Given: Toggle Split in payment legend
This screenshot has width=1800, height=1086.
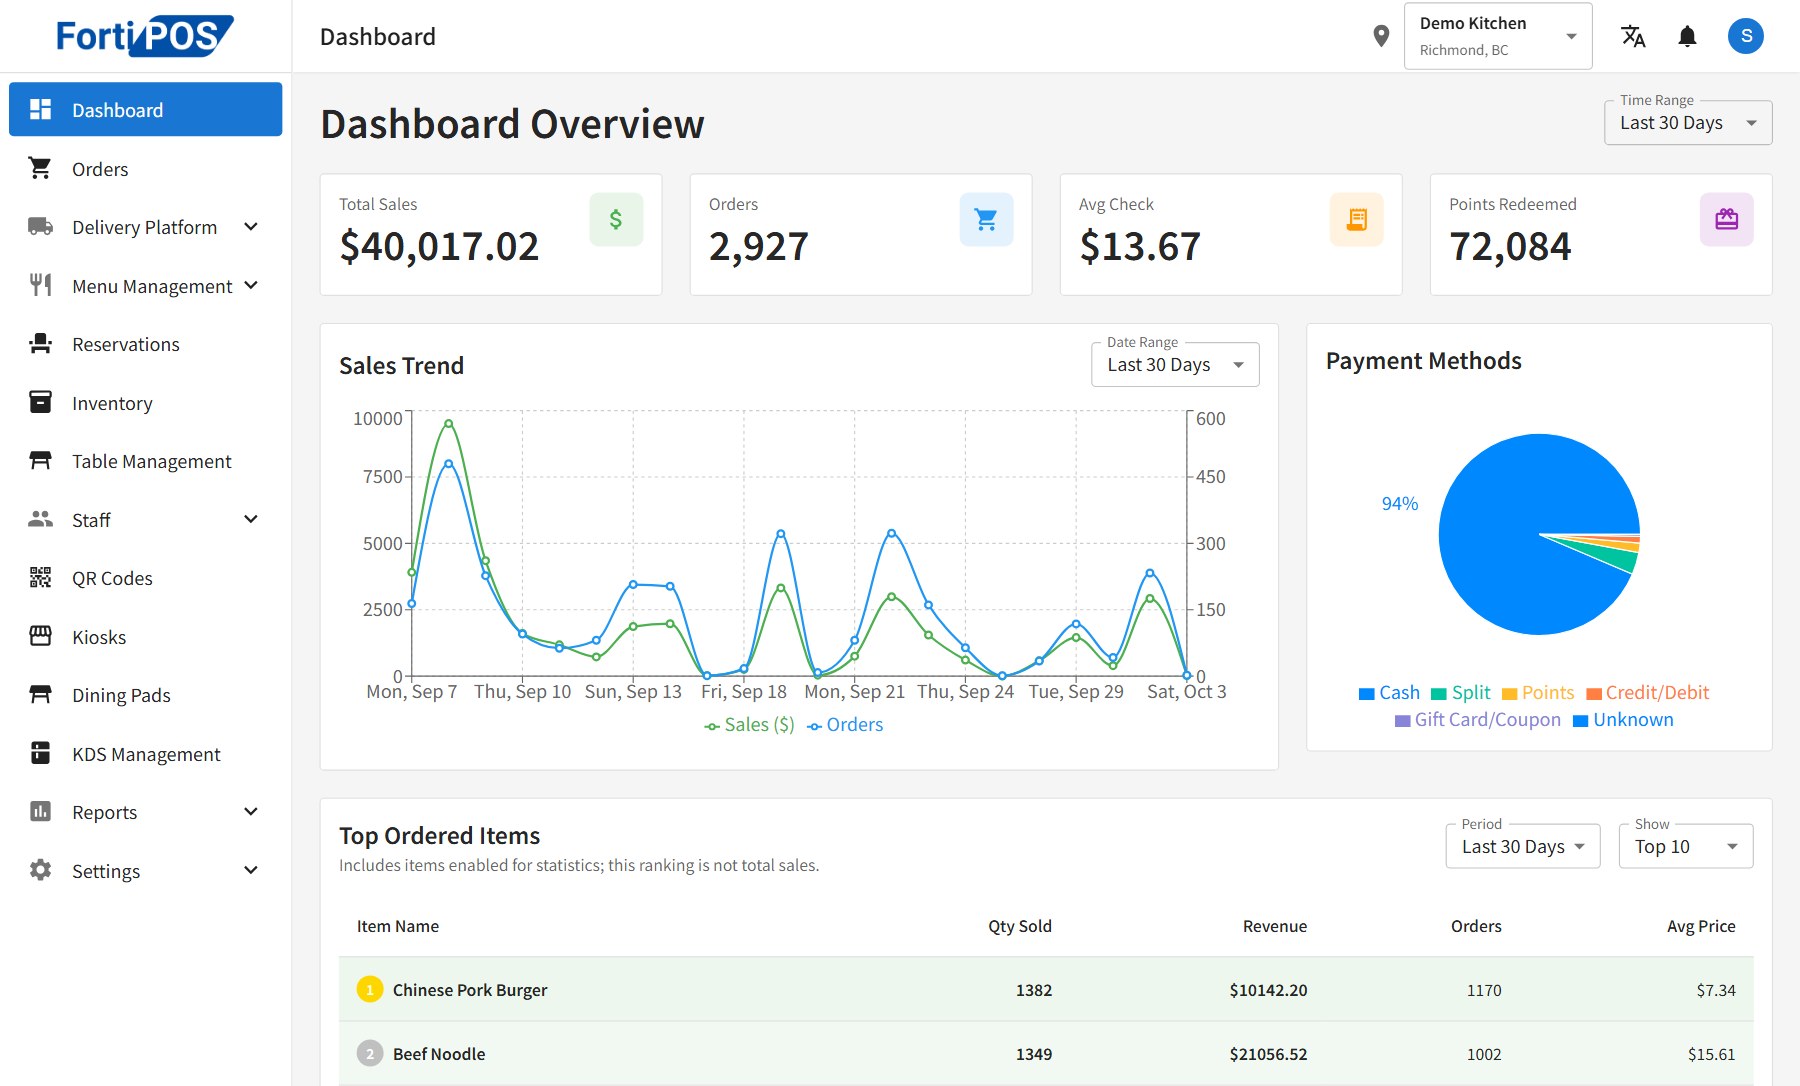Looking at the screenshot, I should (1461, 693).
